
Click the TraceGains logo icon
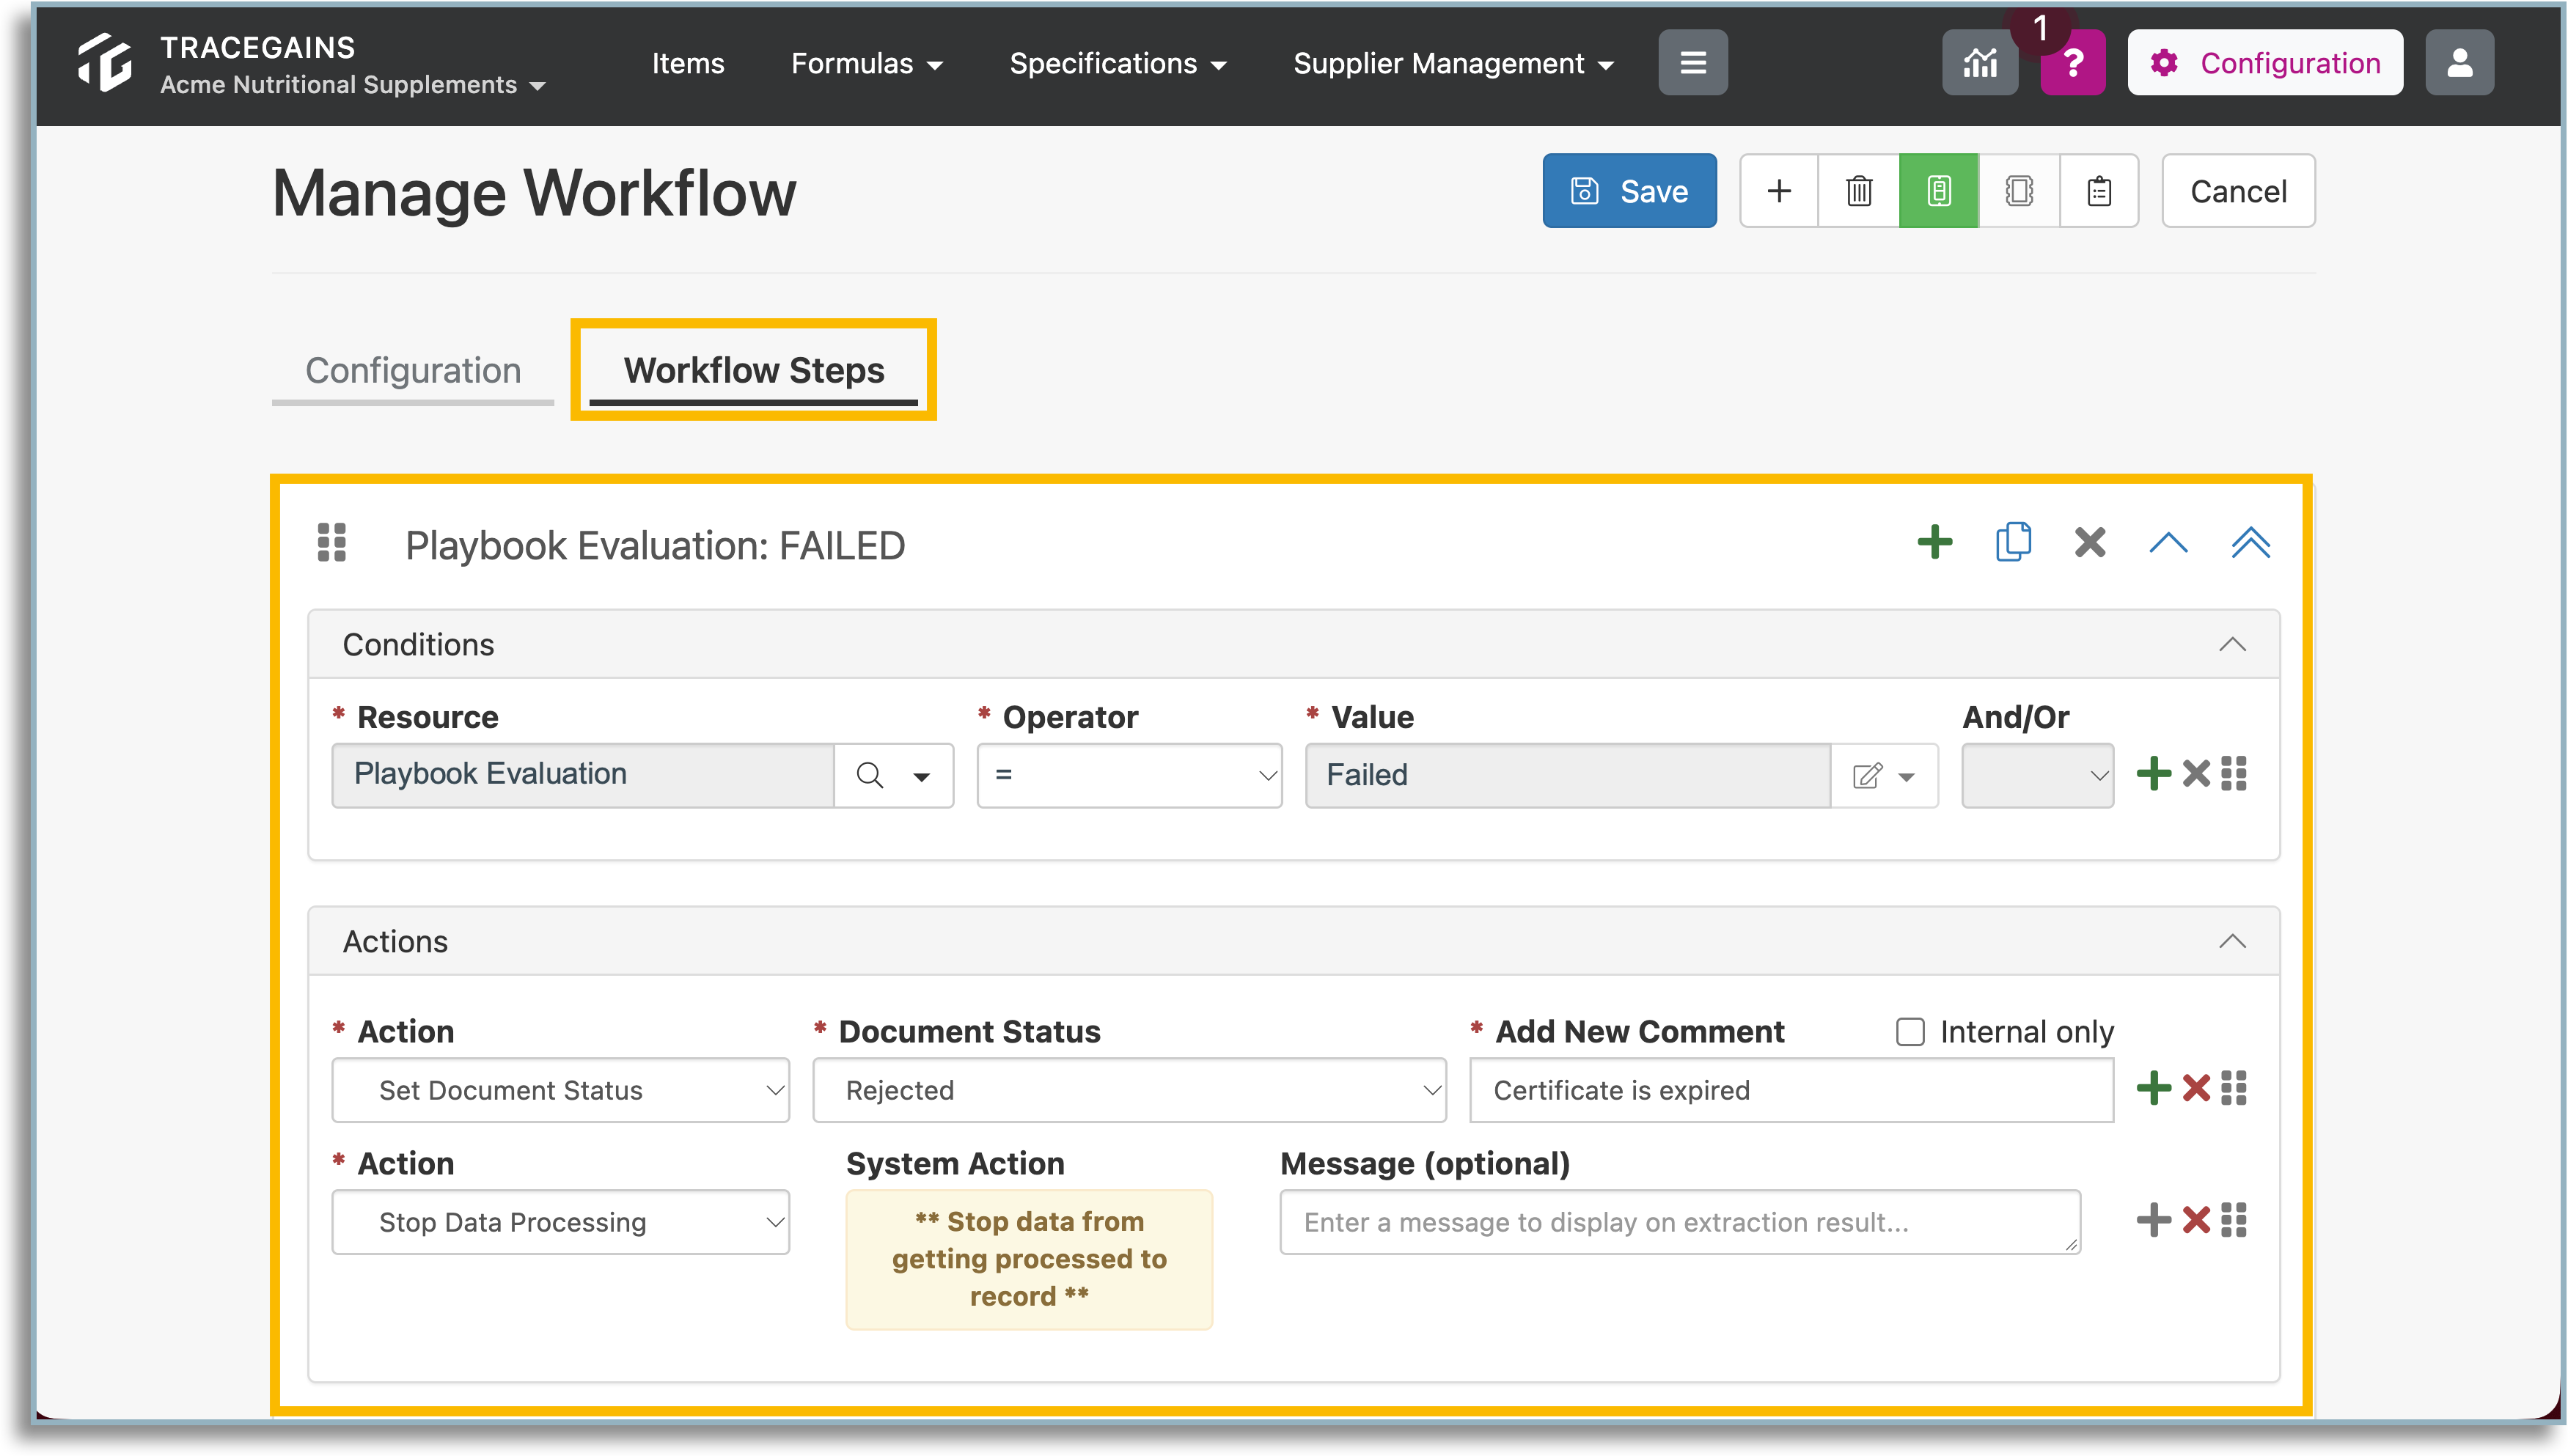point(105,62)
